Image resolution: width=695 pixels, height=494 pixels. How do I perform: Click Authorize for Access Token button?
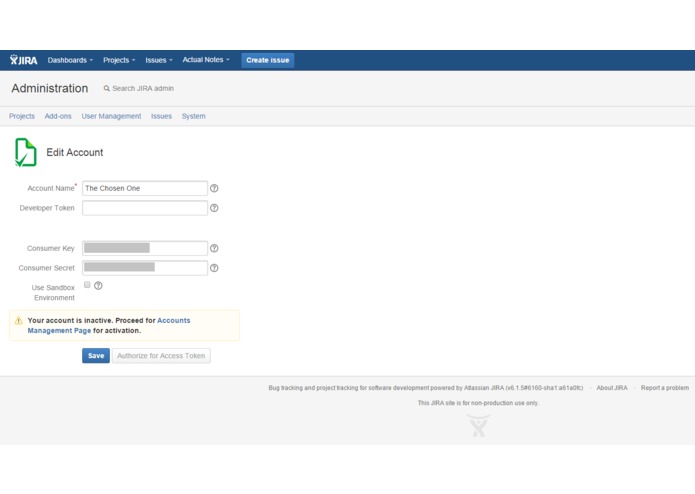point(161,356)
